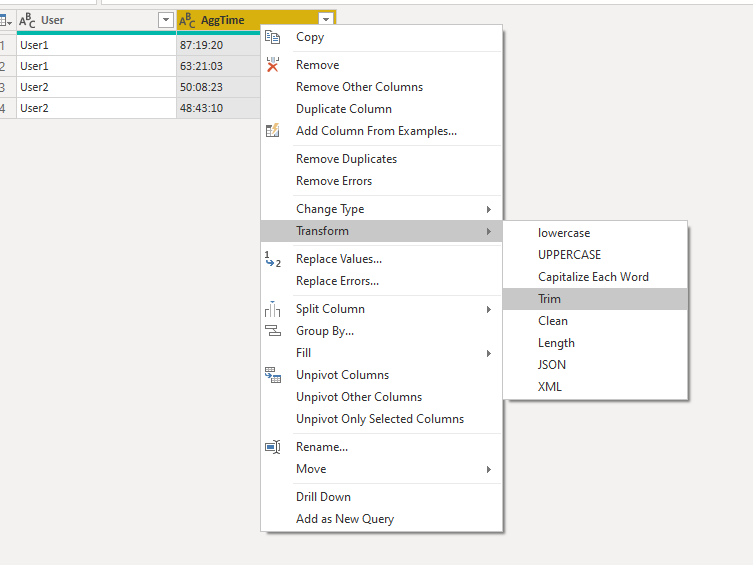The width and height of the screenshot is (753, 565).
Task: Expand the Fill submenu arrow
Action: pyautogui.click(x=488, y=354)
